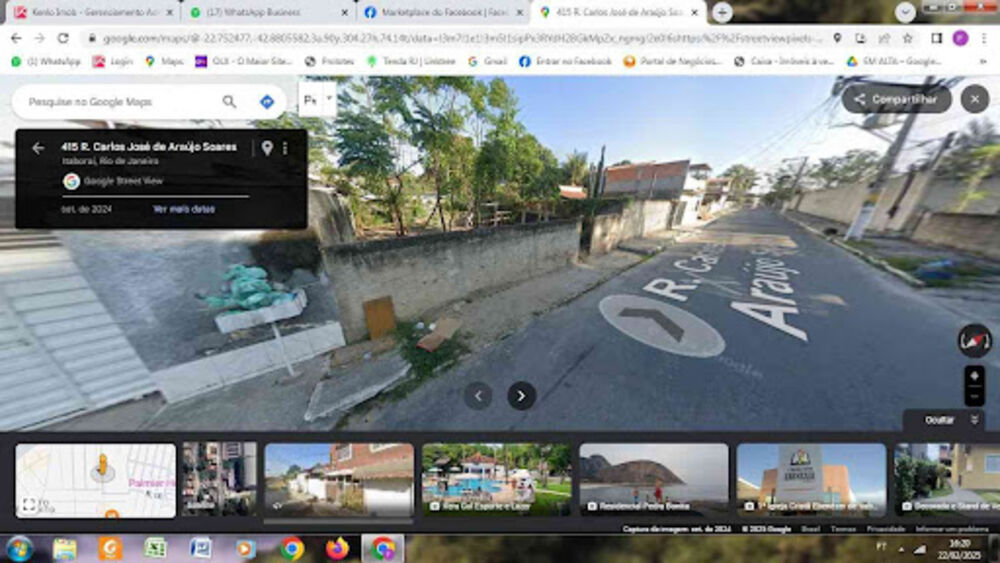Click the road arrow on the street
1000x563 pixels.
pos(661,325)
